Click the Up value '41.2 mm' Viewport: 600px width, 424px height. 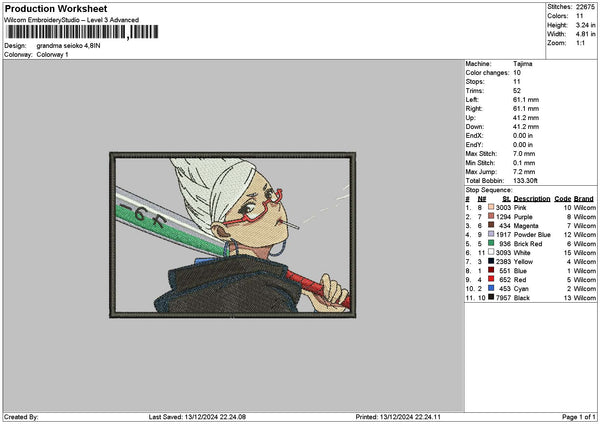[x=526, y=117]
